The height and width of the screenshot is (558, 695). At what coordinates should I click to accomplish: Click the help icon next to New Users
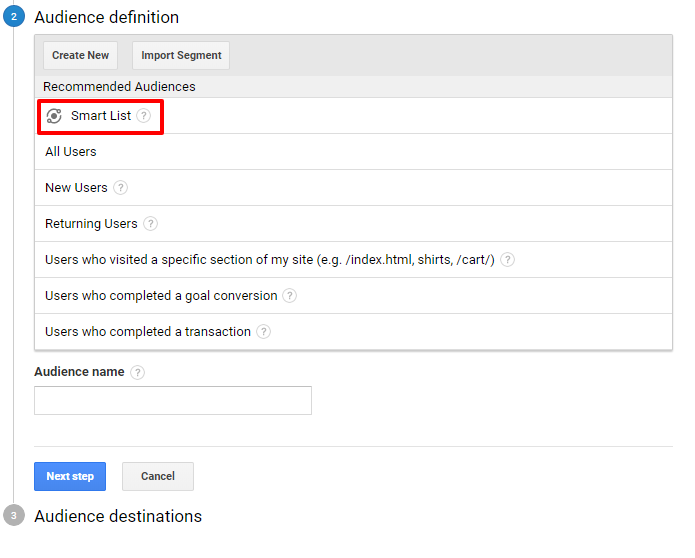coord(120,188)
